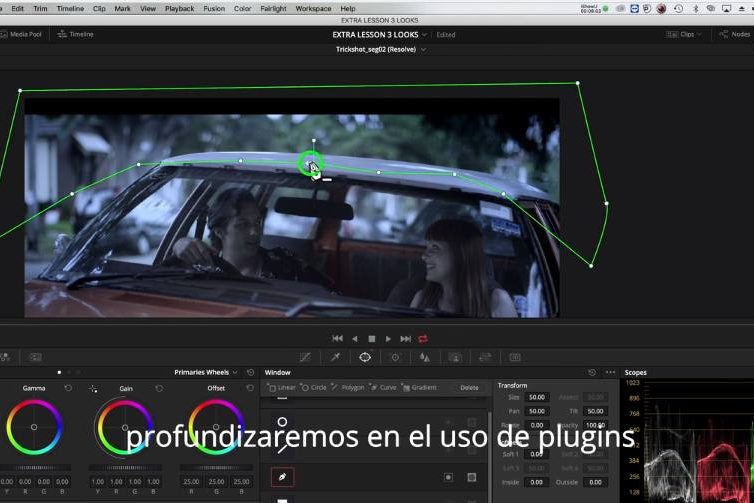Expand the Clips dropdown arrow
This screenshot has width=754, height=503.
point(700,34)
